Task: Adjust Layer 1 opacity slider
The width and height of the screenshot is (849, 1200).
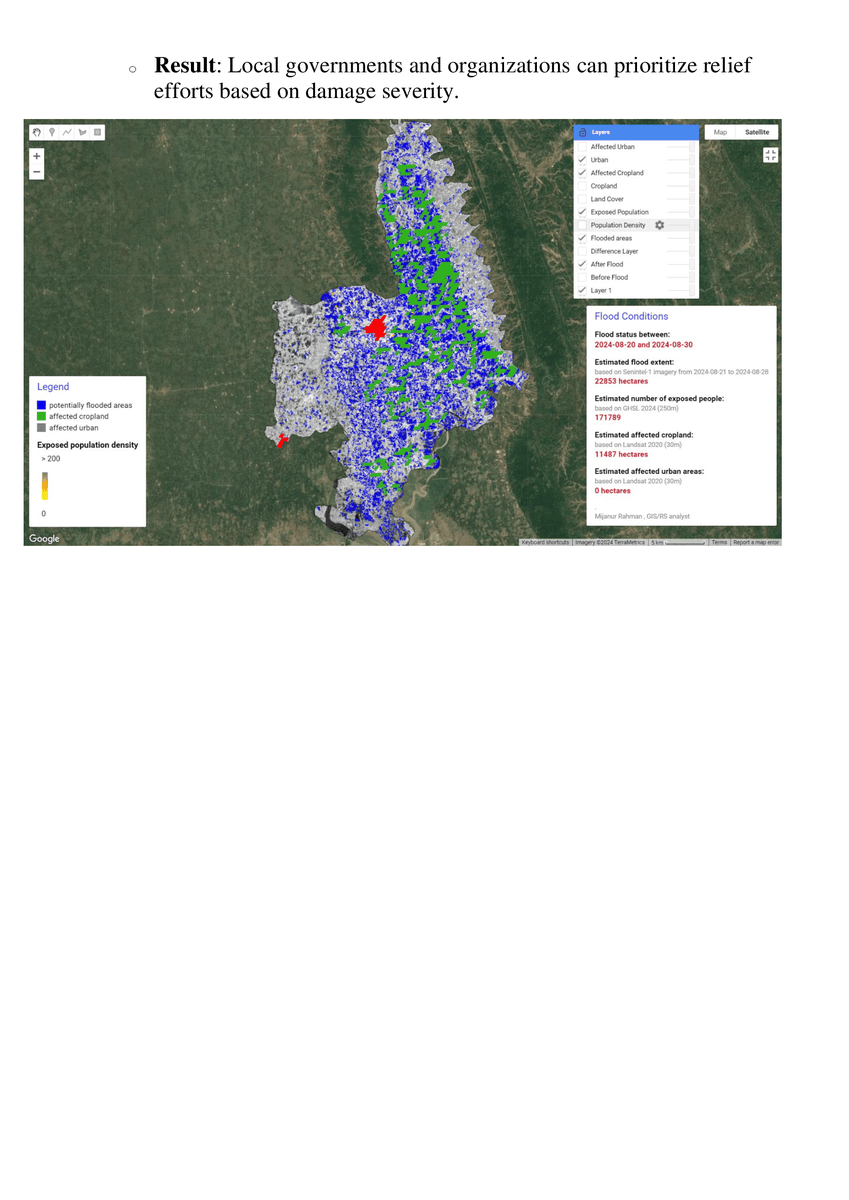Action: [x=681, y=290]
